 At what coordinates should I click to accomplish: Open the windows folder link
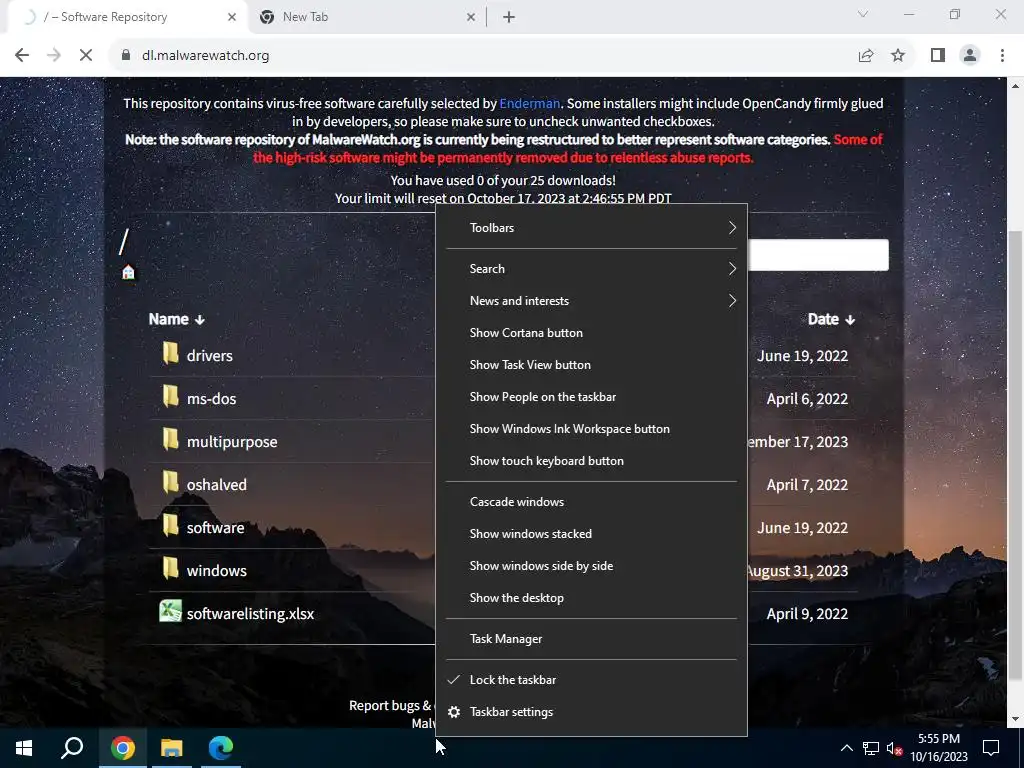[217, 571]
